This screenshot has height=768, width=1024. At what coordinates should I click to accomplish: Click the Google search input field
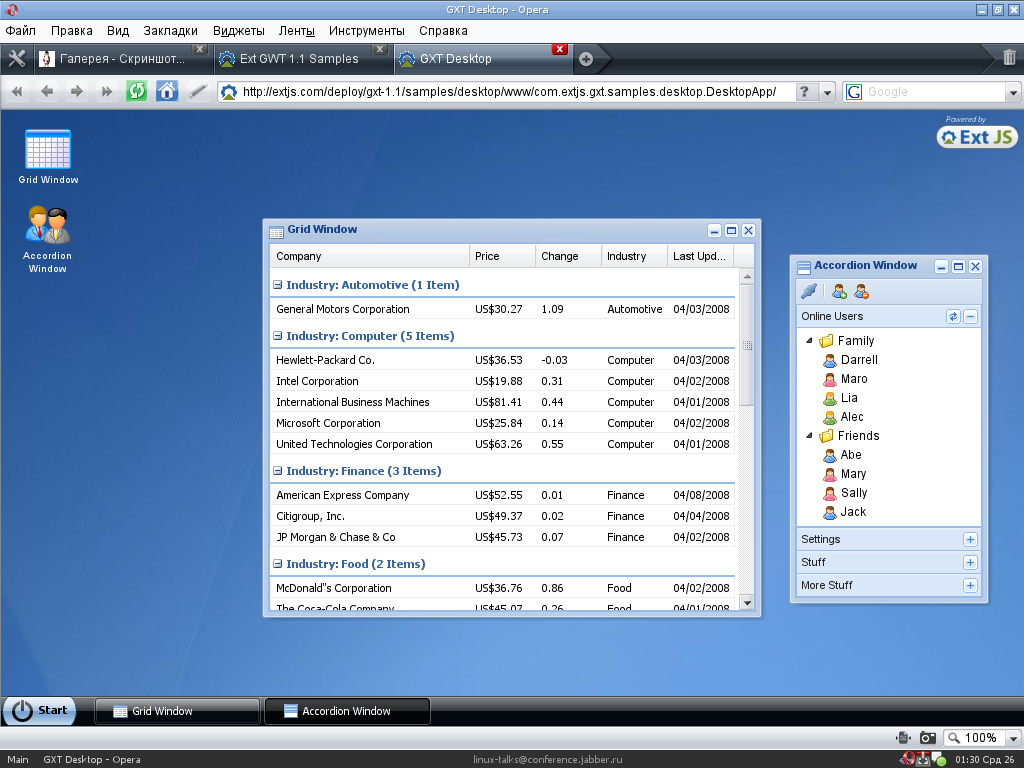934,92
